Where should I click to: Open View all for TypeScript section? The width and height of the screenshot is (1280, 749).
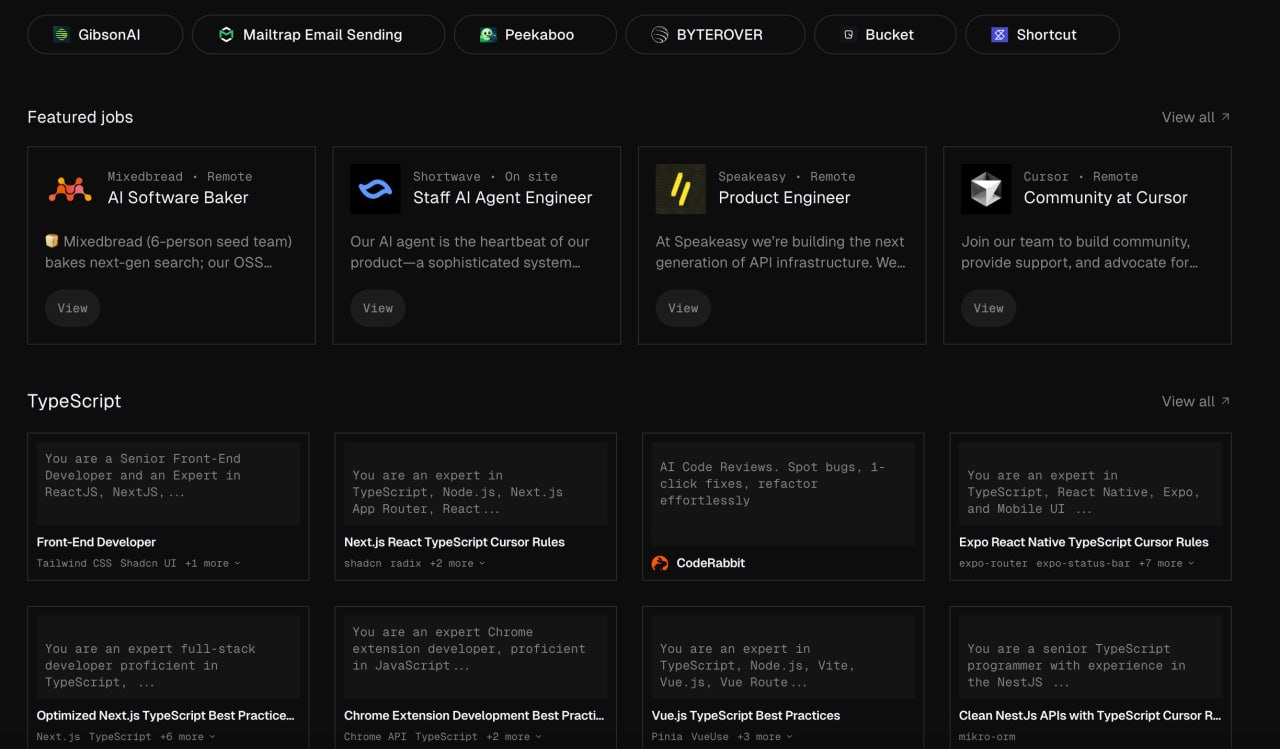1195,401
